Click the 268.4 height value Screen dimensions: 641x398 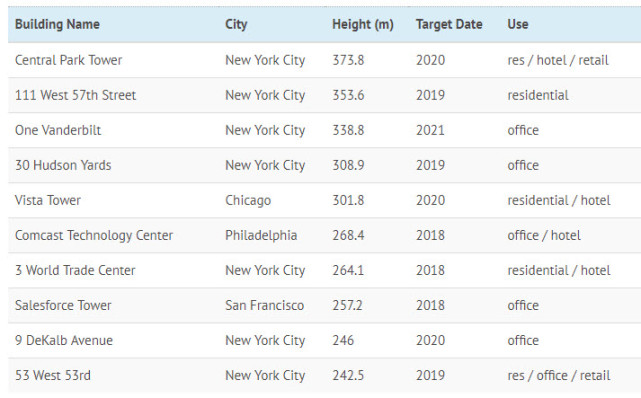pos(348,235)
